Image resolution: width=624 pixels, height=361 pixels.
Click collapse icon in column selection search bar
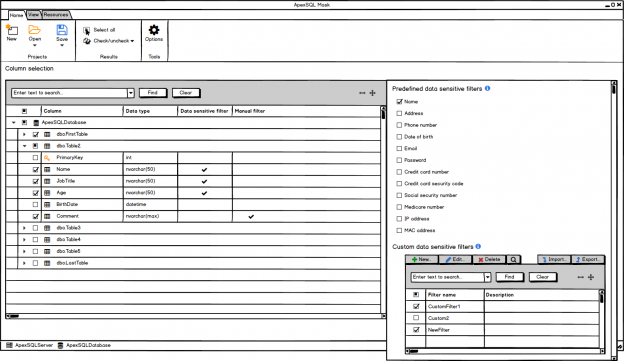362,93
